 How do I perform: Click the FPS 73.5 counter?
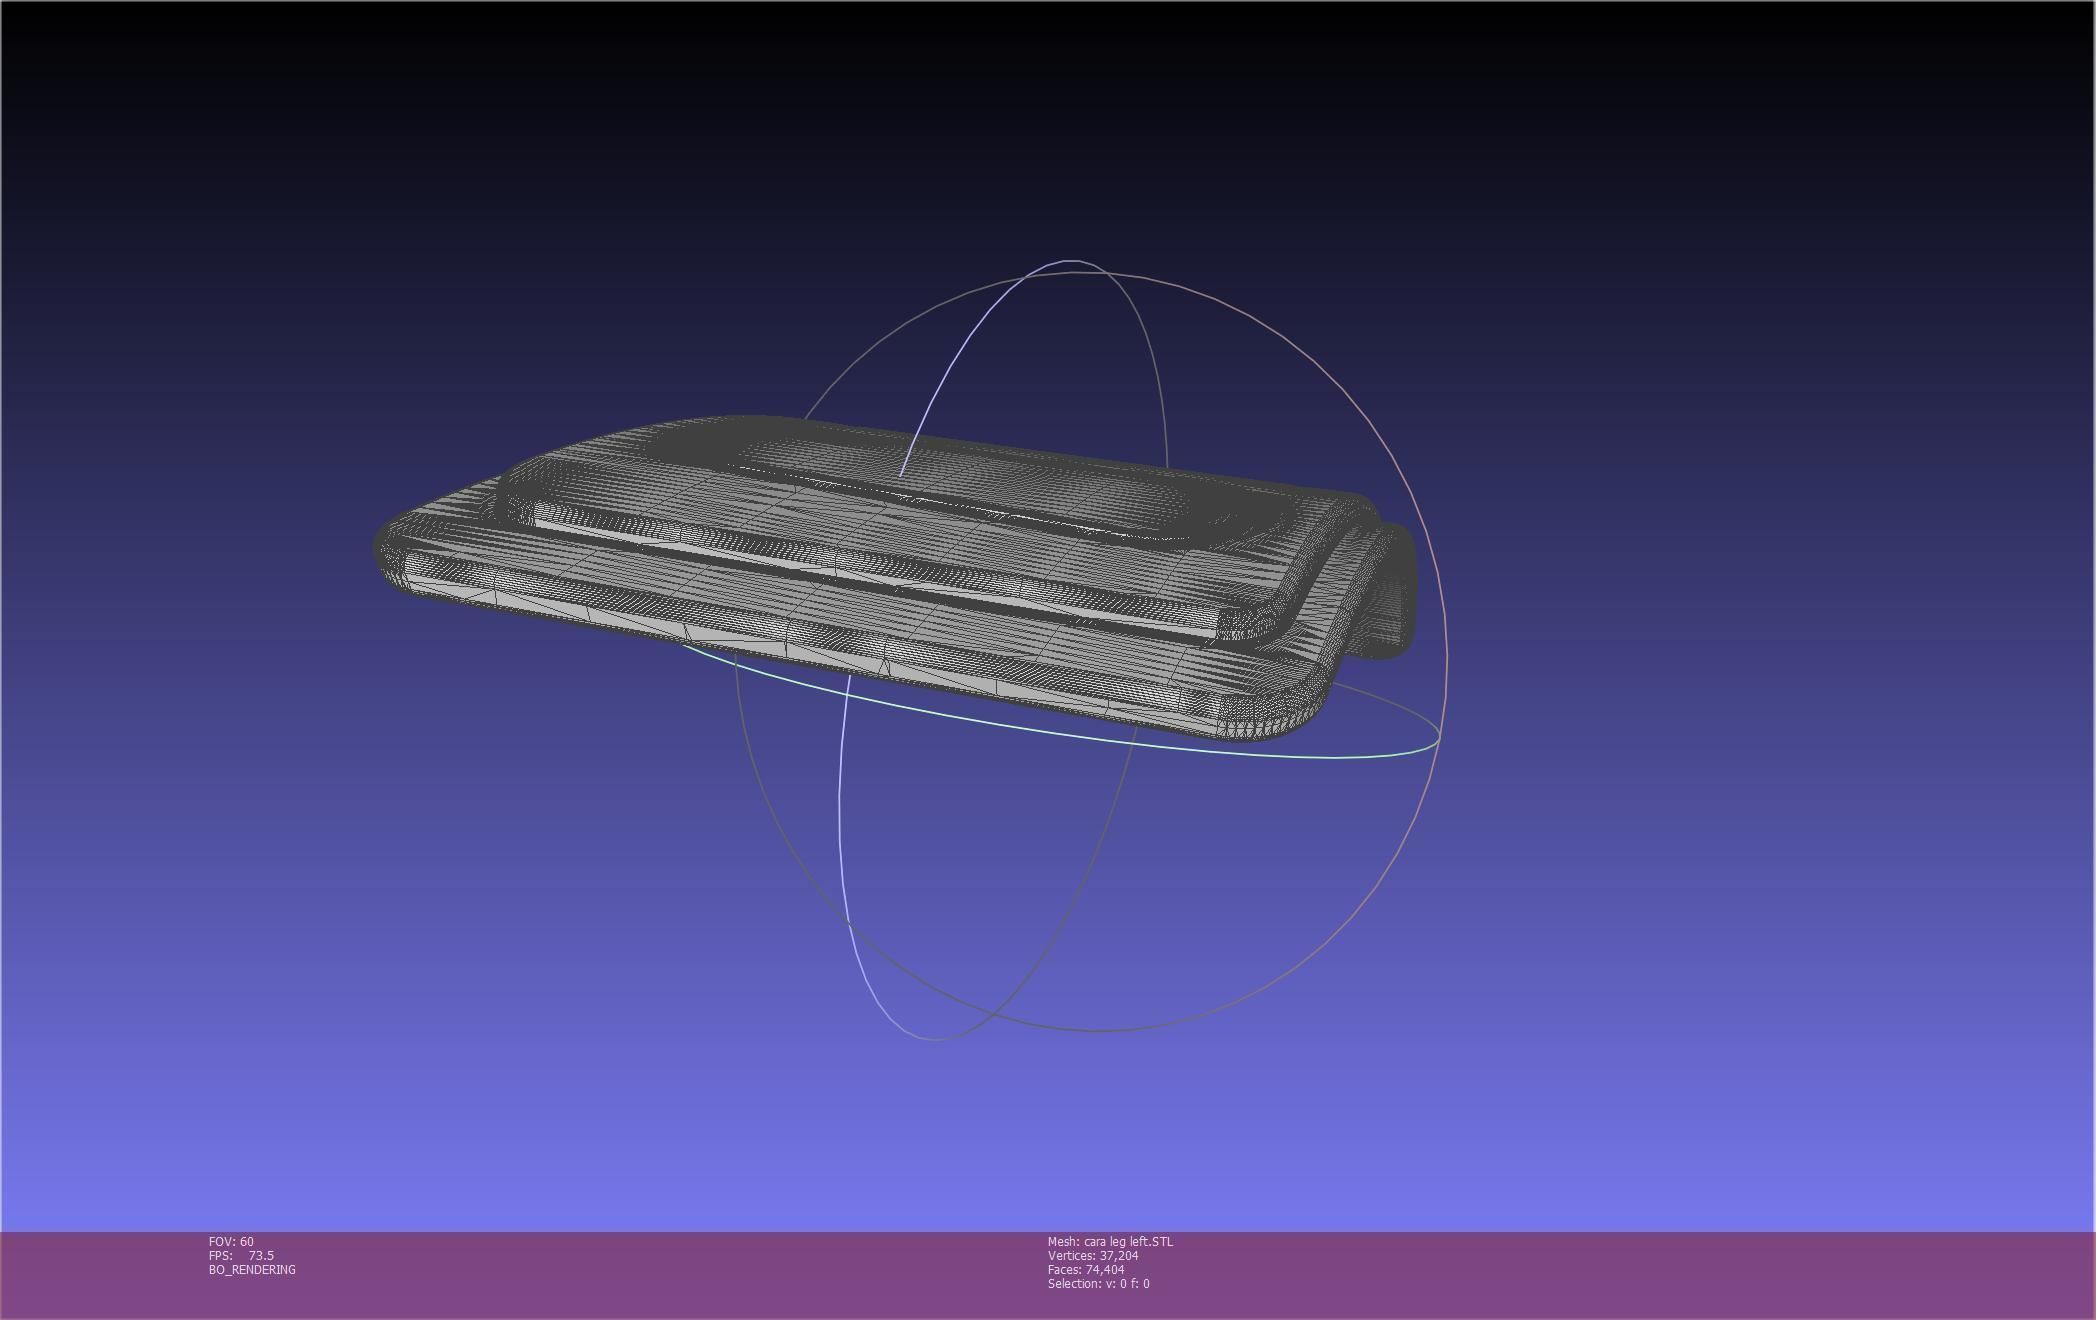click(241, 1255)
